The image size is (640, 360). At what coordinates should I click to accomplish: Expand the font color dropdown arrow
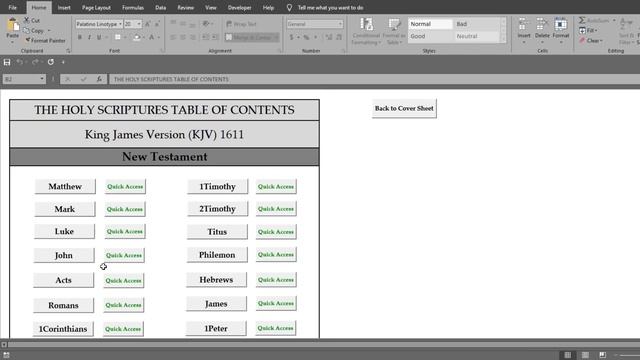[x=158, y=37]
